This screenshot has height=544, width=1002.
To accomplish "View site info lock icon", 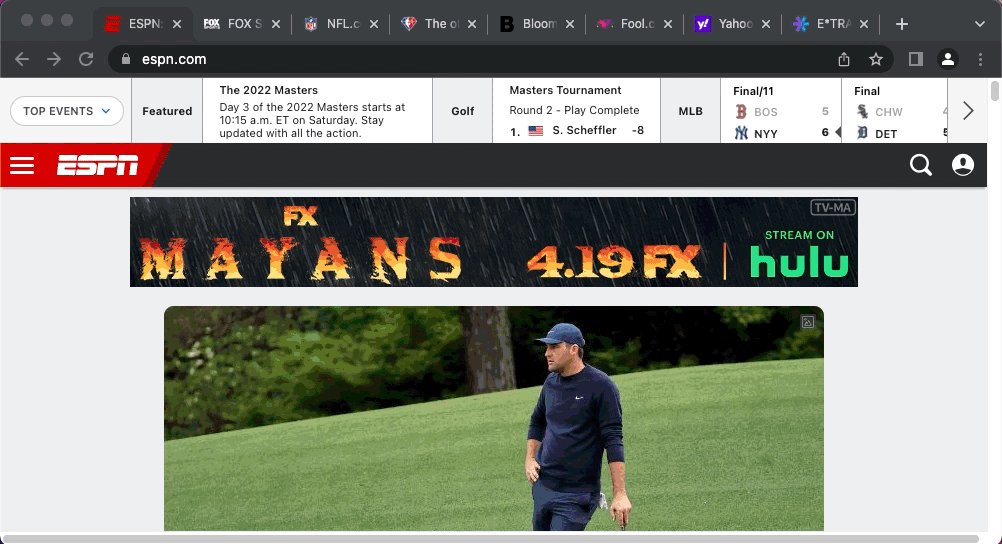I will (126, 59).
